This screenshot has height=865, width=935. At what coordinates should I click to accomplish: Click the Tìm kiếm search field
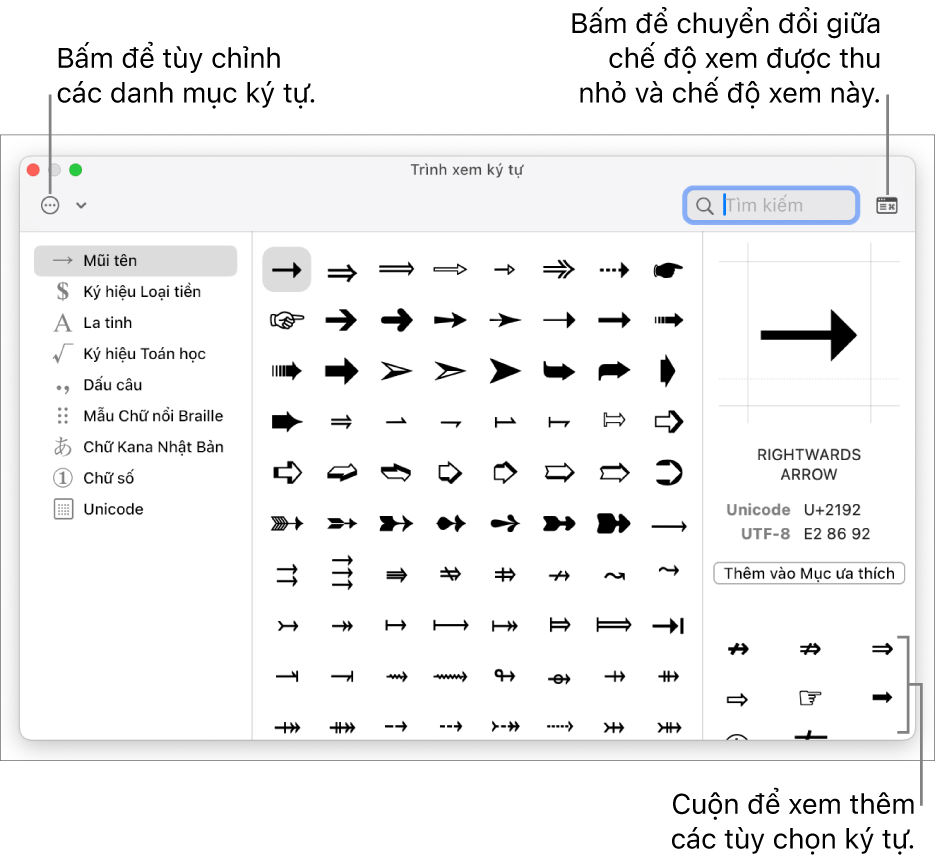click(771, 205)
